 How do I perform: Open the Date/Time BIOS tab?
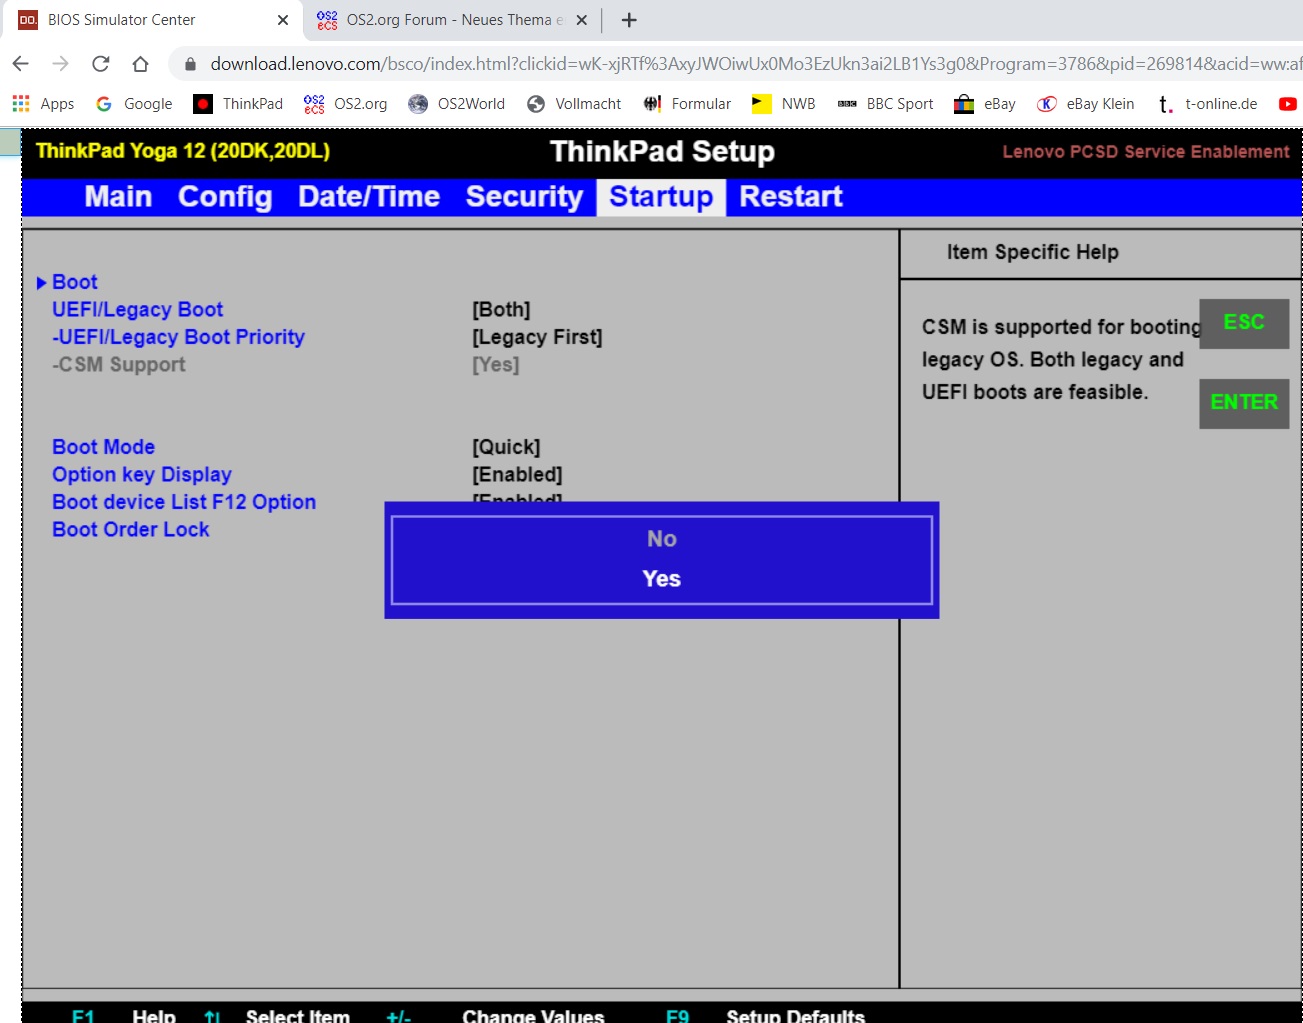click(x=369, y=197)
